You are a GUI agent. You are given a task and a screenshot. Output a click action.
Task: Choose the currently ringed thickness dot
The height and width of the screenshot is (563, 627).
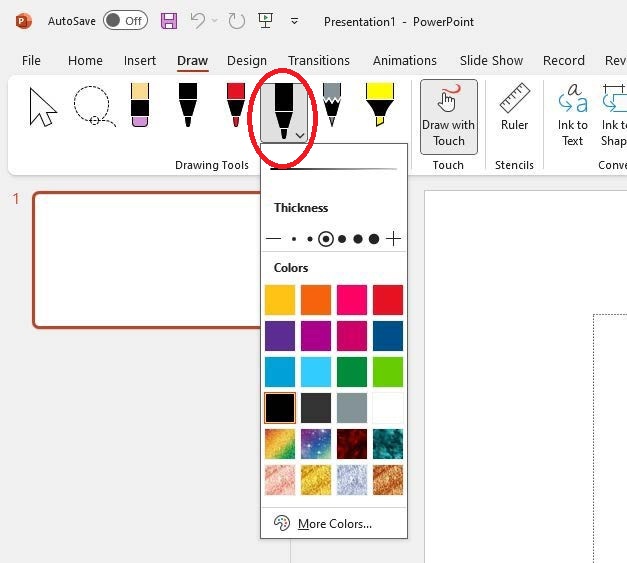coord(326,239)
